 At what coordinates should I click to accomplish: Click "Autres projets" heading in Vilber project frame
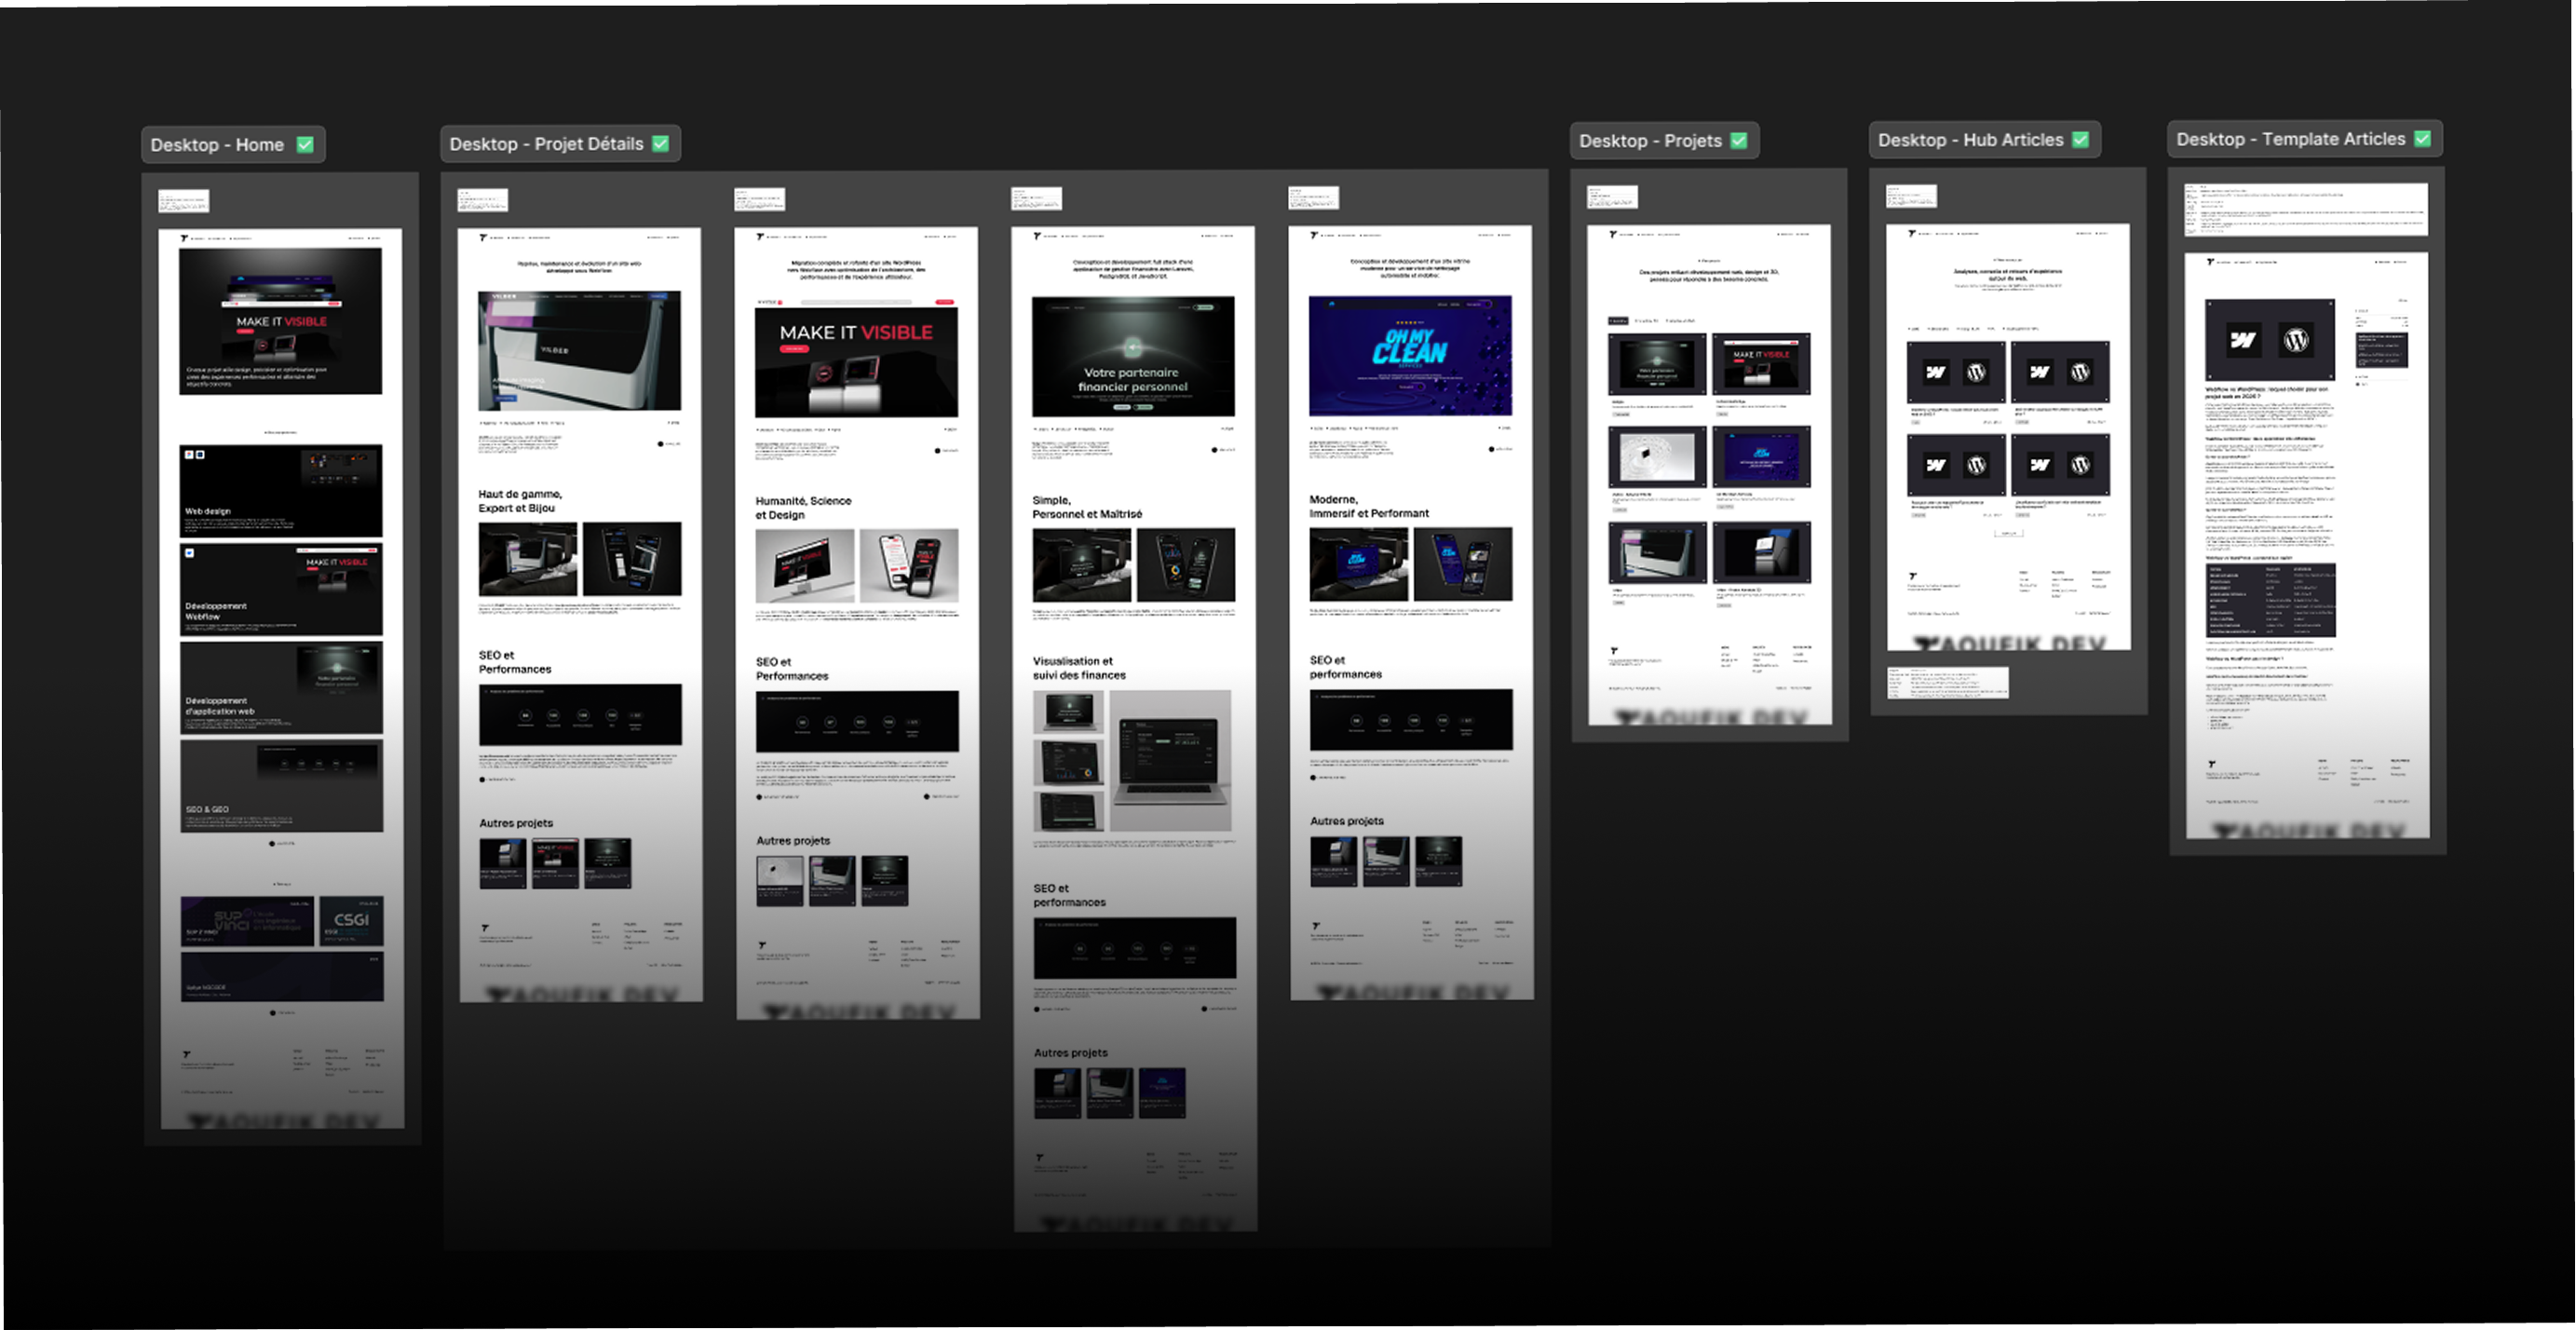tap(516, 823)
